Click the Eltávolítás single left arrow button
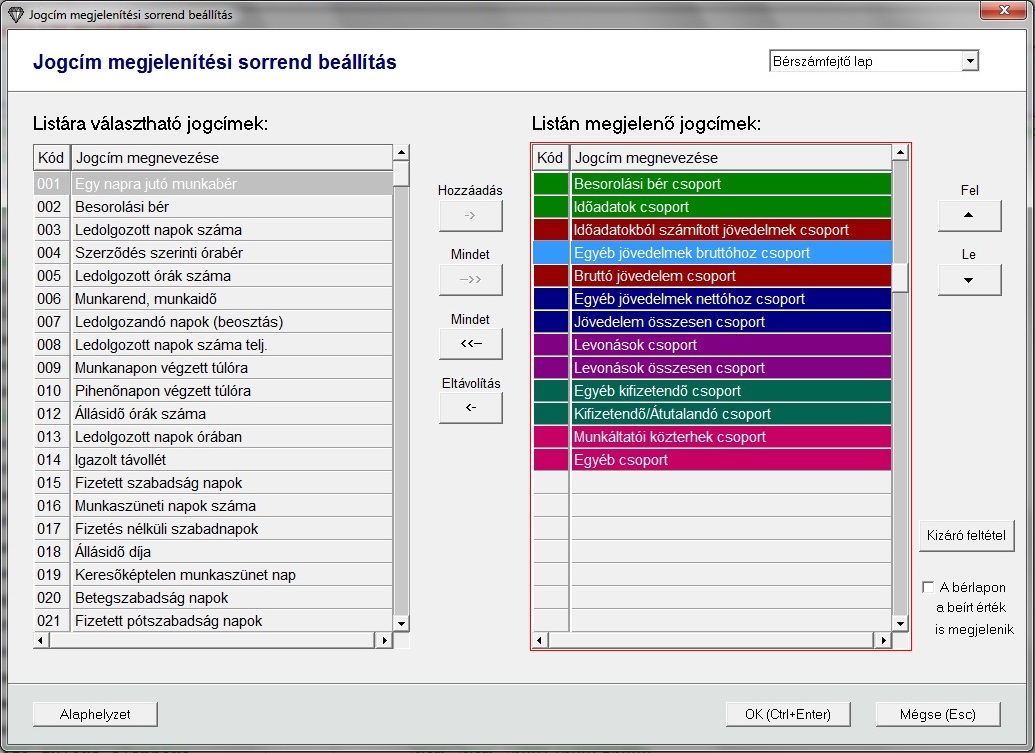 pyautogui.click(x=470, y=408)
